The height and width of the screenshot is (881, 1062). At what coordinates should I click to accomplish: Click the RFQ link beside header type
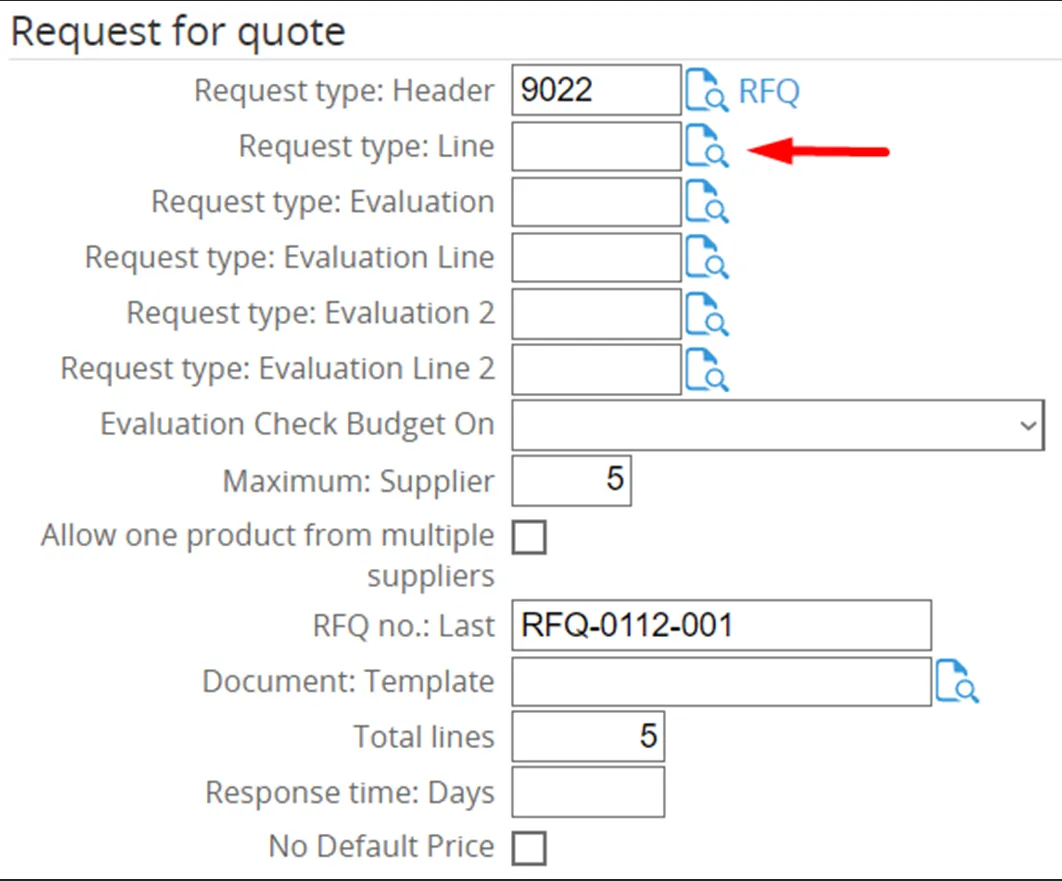click(x=768, y=92)
